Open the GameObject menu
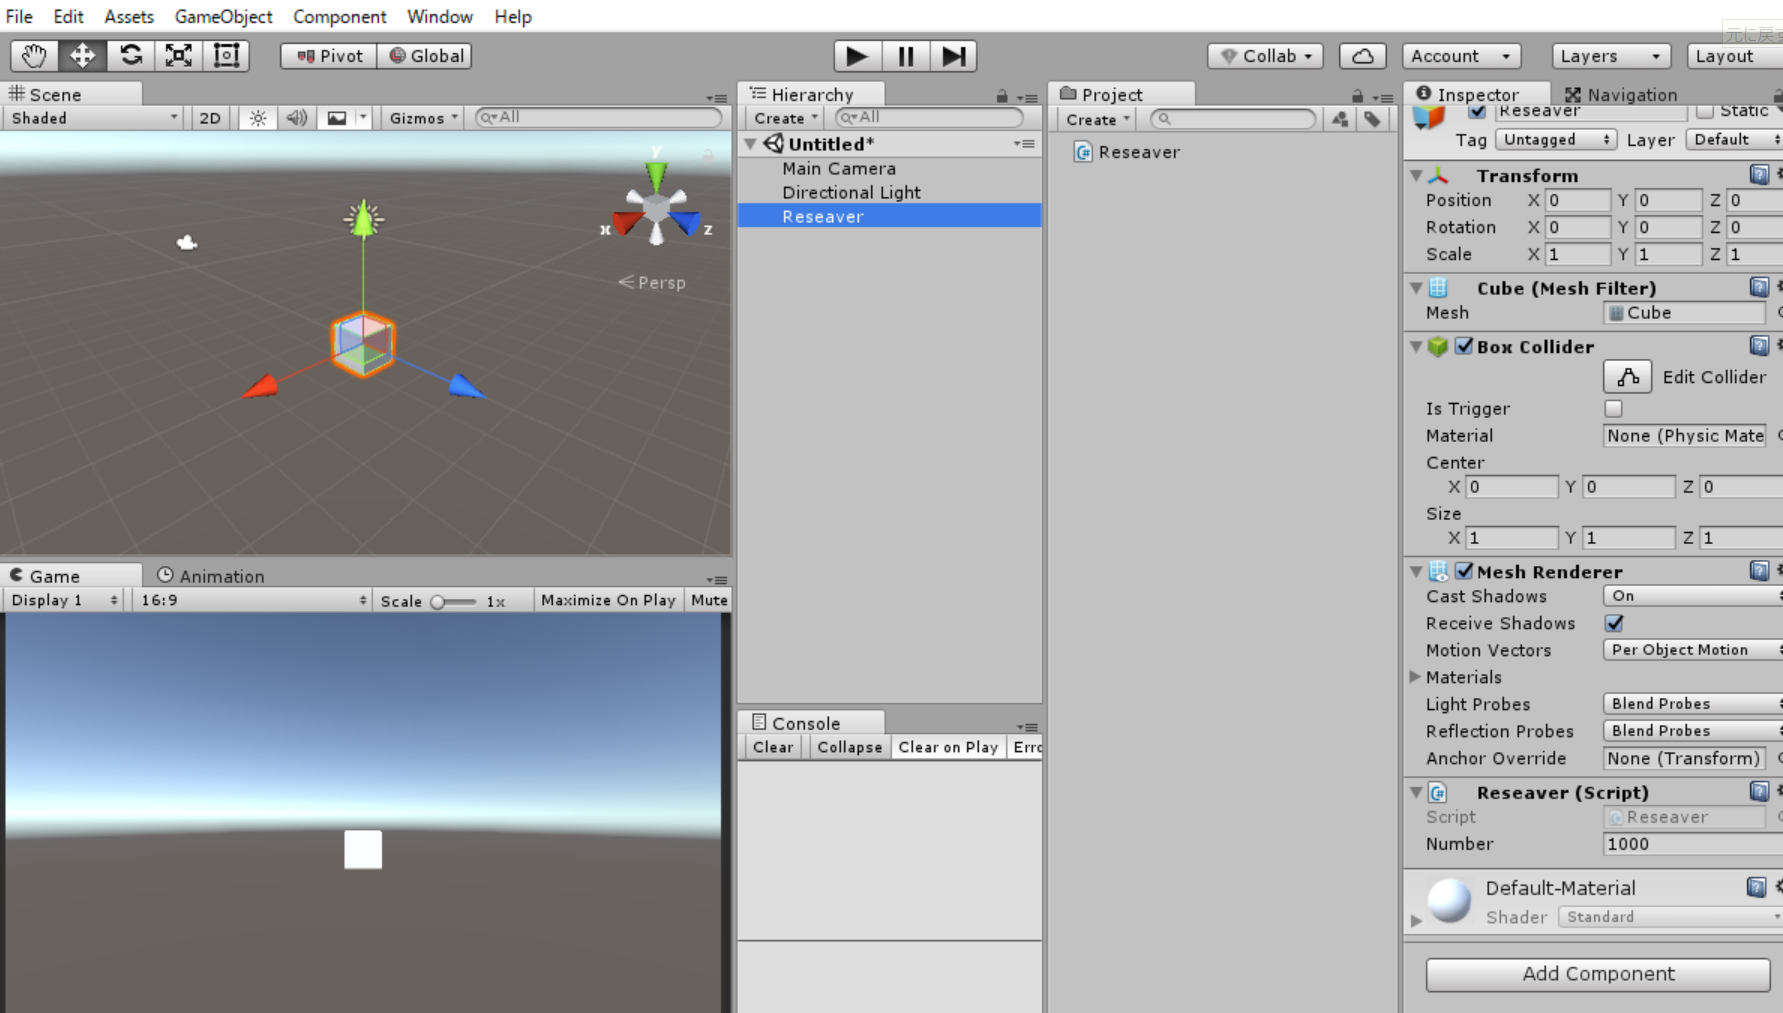This screenshot has height=1013, width=1783. (x=224, y=16)
